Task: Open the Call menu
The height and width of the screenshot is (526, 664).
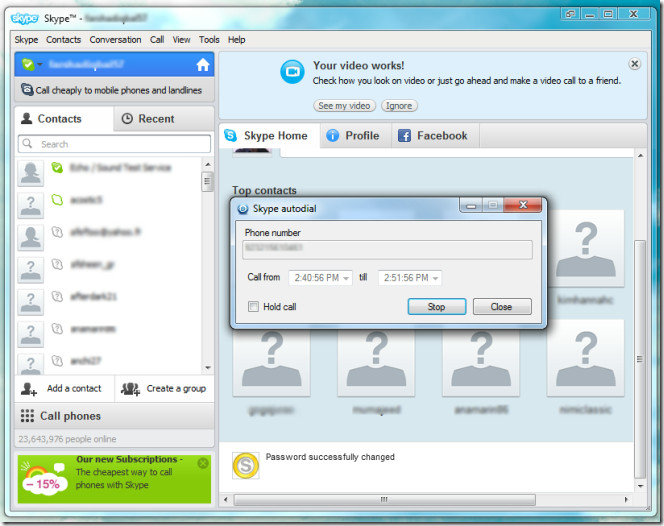Action: click(x=157, y=40)
